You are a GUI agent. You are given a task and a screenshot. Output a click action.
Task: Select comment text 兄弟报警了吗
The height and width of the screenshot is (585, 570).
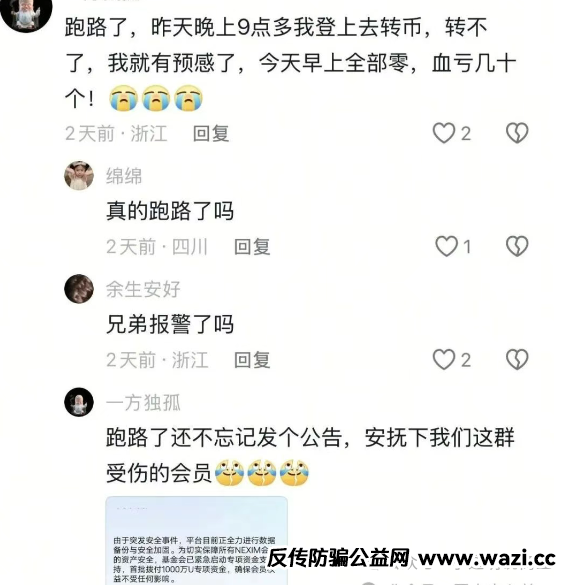tap(170, 324)
